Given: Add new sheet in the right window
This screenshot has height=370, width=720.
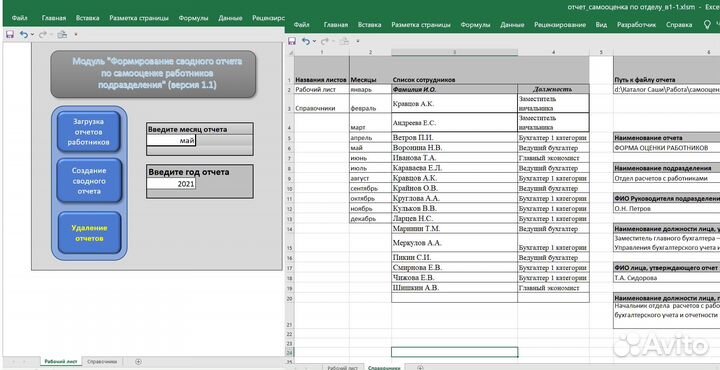Looking at the screenshot, I should tap(420, 368).
